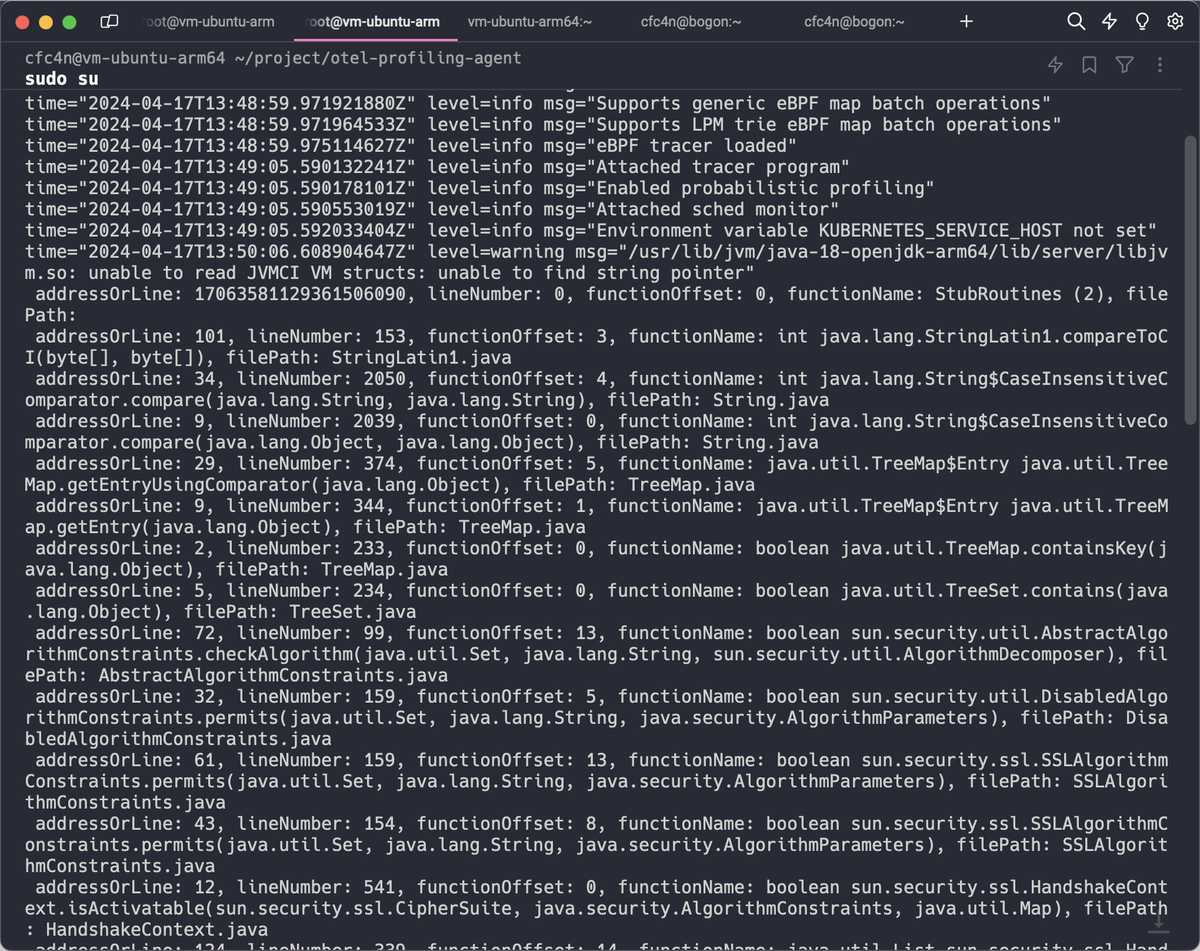Image resolution: width=1200 pixels, height=951 pixels.
Task: Filter the block output with funnel icon
Action: (x=1125, y=65)
